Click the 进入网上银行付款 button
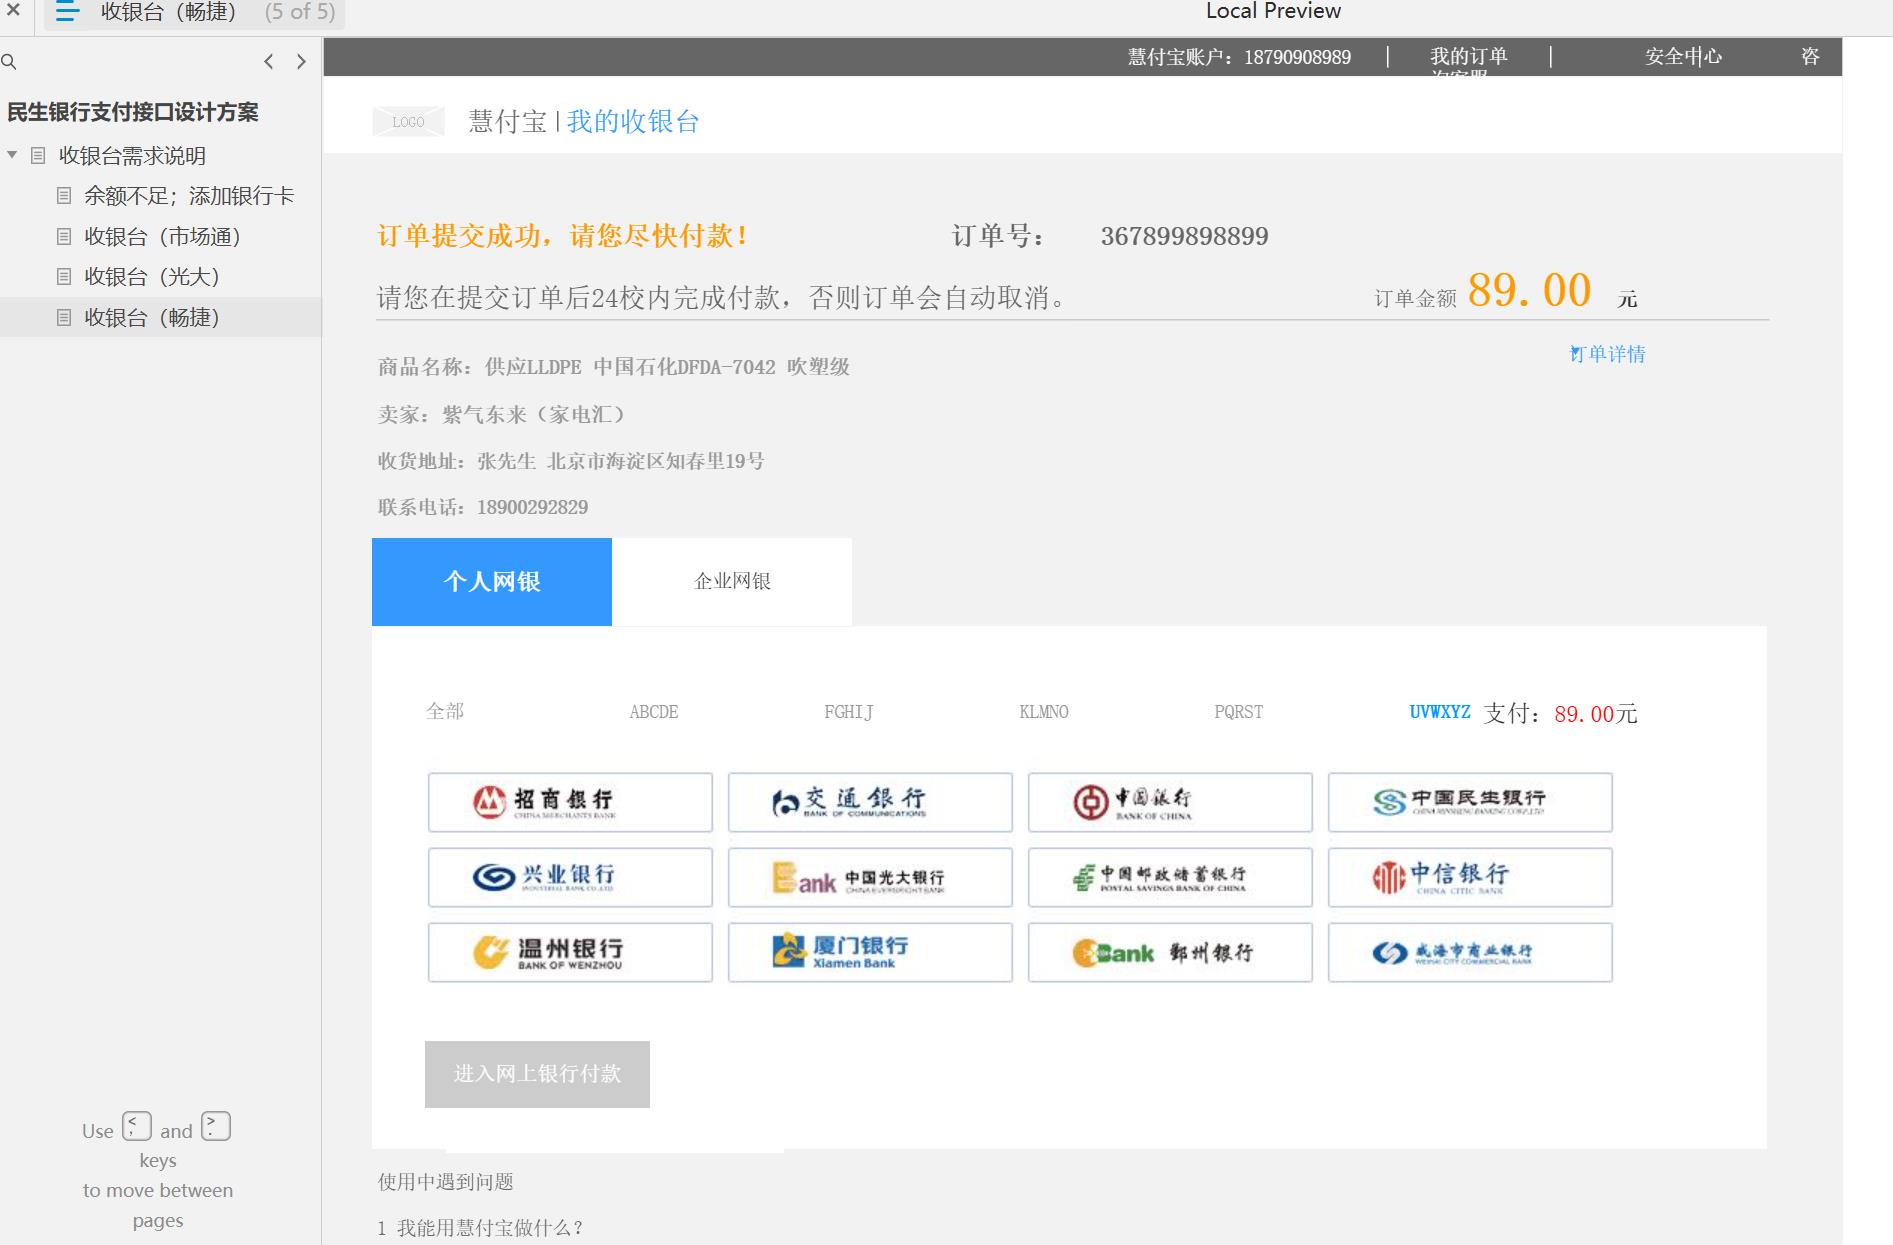Image resolution: width=1893 pixels, height=1245 pixels. [537, 1074]
